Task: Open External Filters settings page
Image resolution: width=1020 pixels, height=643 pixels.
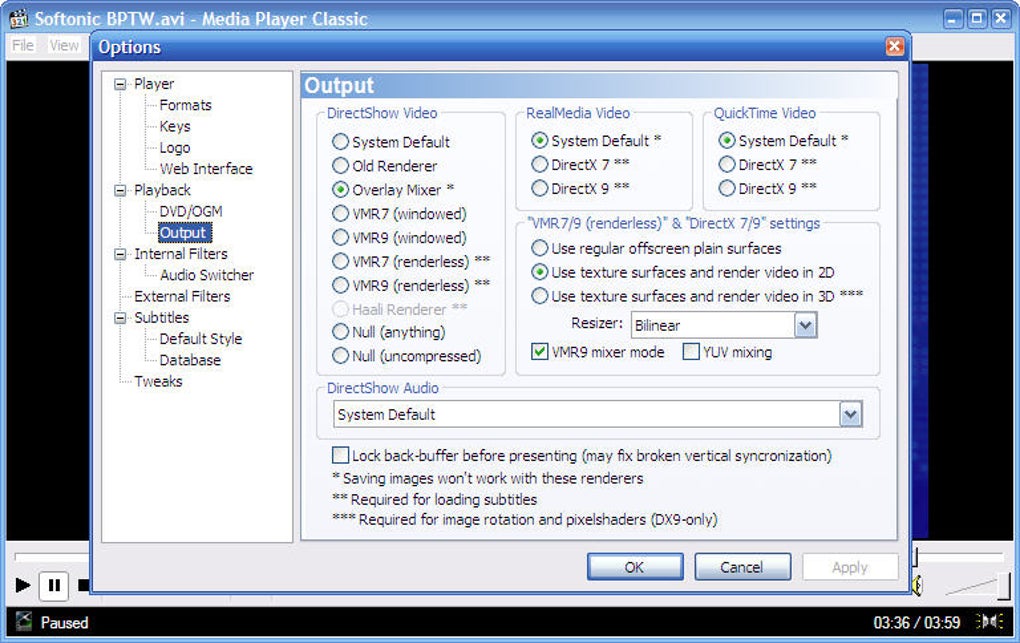Action: point(182,296)
